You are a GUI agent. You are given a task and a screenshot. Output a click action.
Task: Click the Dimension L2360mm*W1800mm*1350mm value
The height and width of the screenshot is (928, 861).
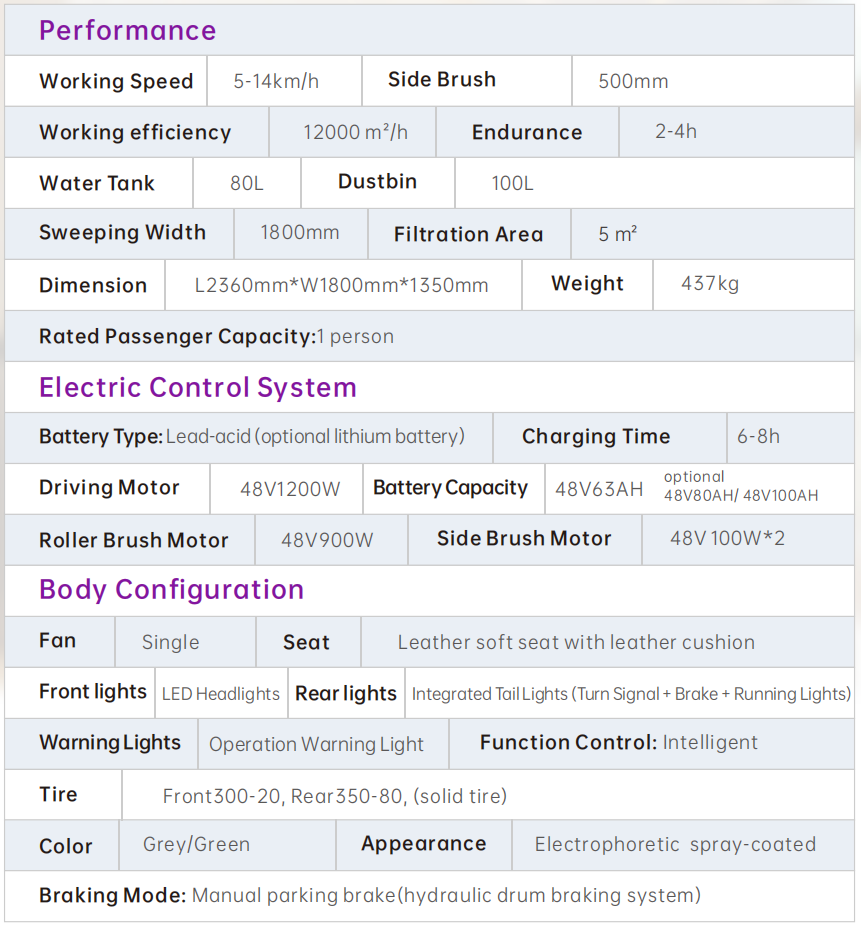coord(341,285)
